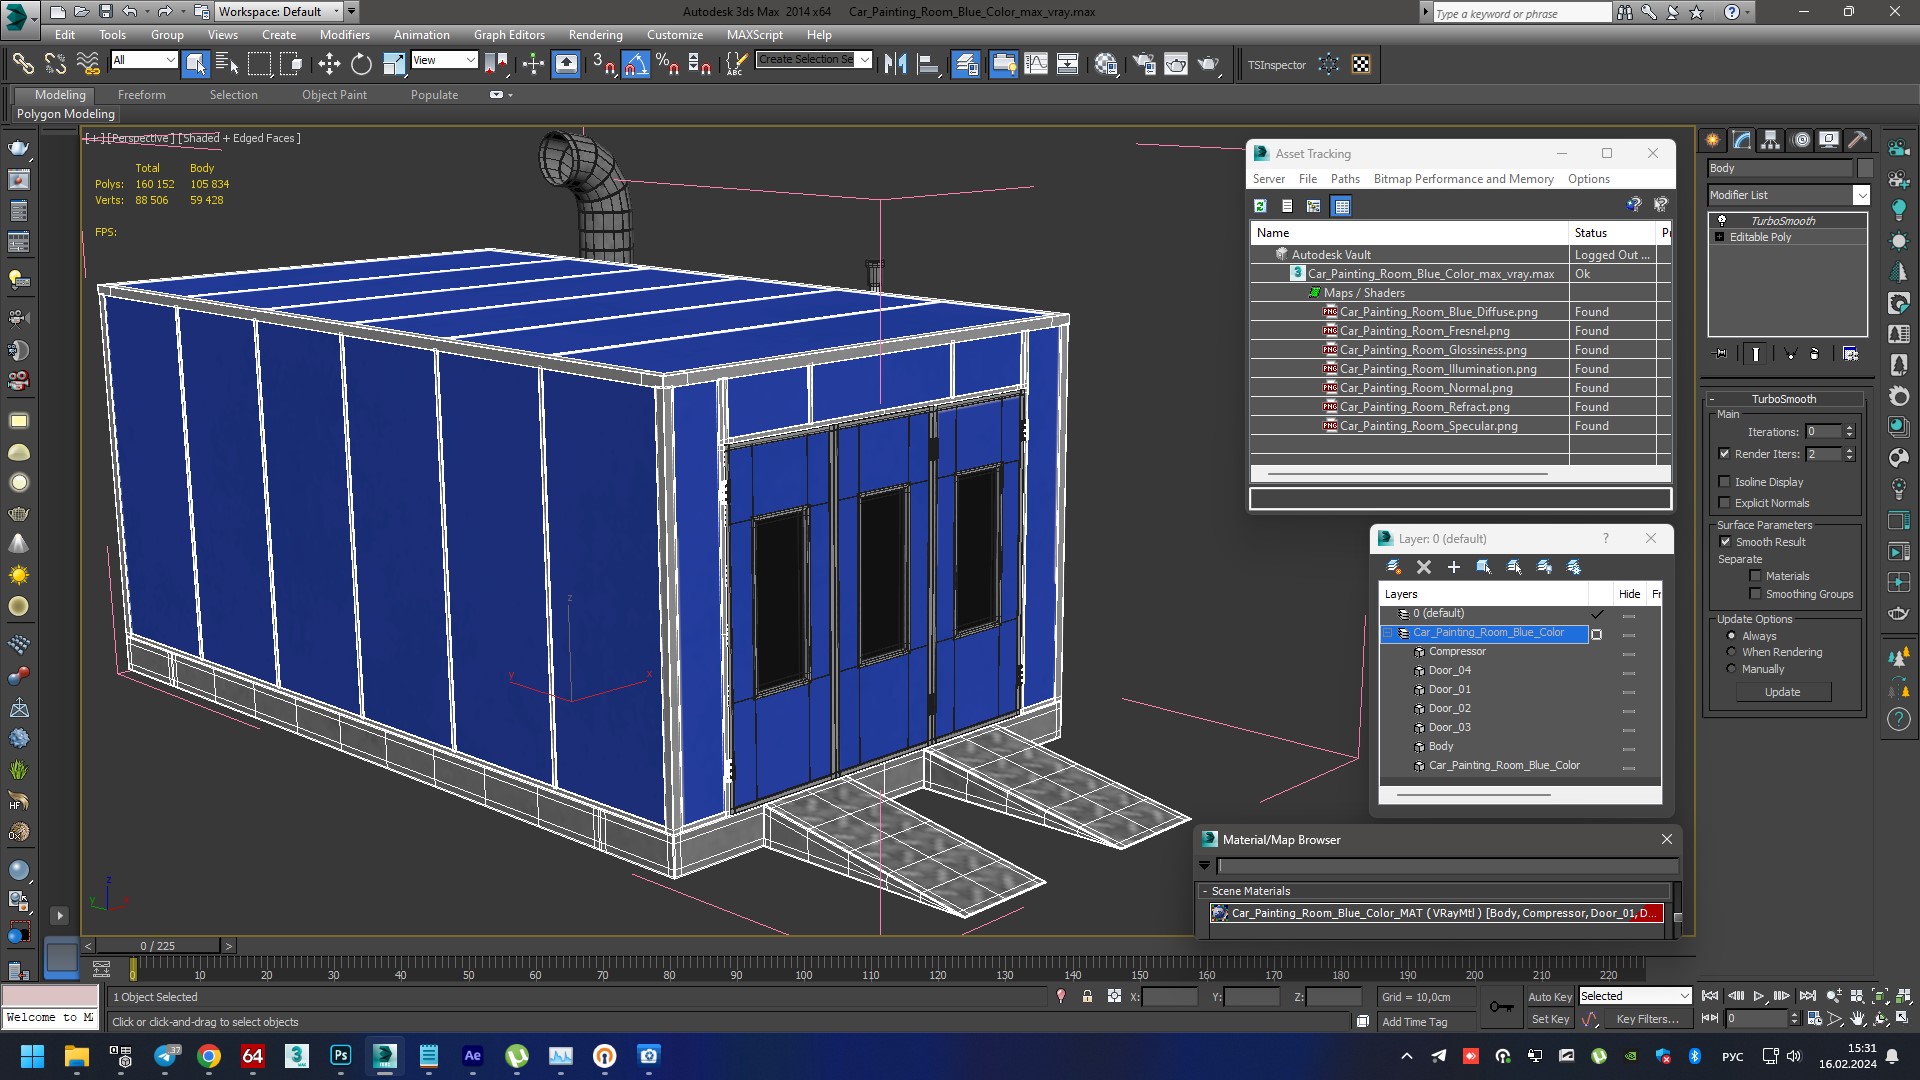This screenshot has width=1920, height=1080.
Task: Select the Manually update option
Action: [1732, 669]
